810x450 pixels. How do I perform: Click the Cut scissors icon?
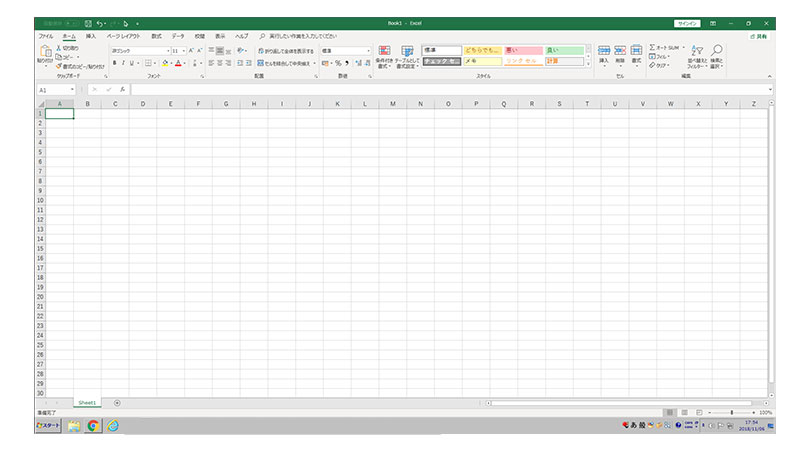[58, 48]
